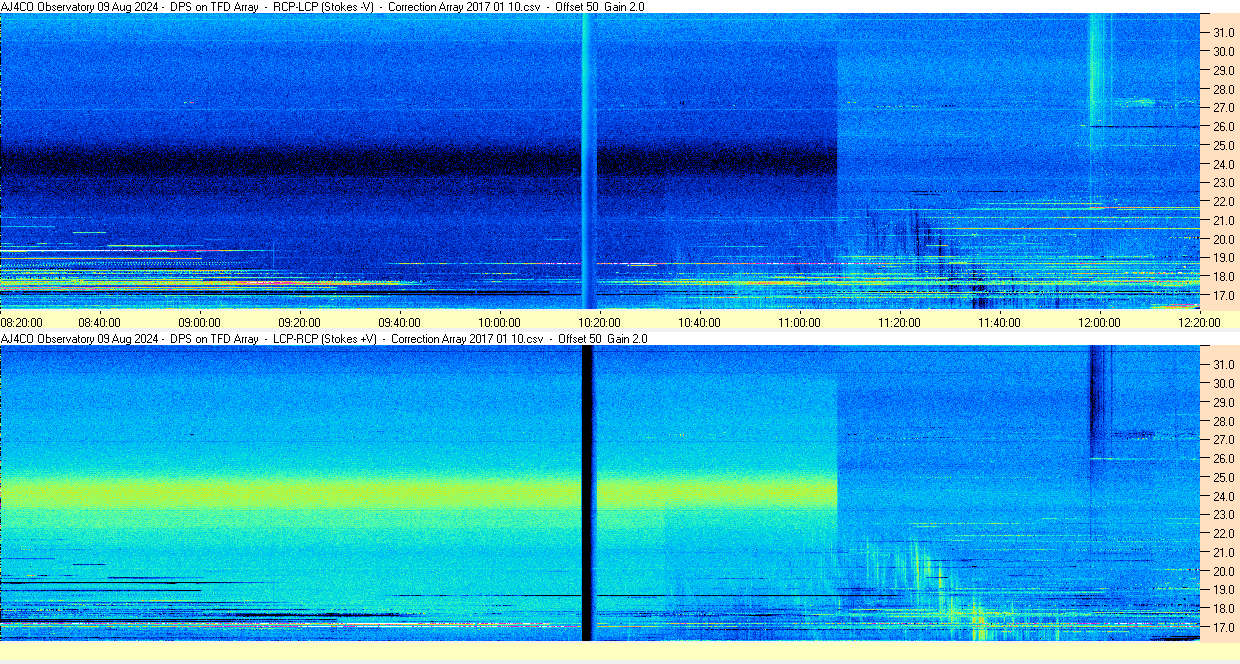Click 19.0 frequency label in Stokes +V panel

click(x=1223, y=590)
